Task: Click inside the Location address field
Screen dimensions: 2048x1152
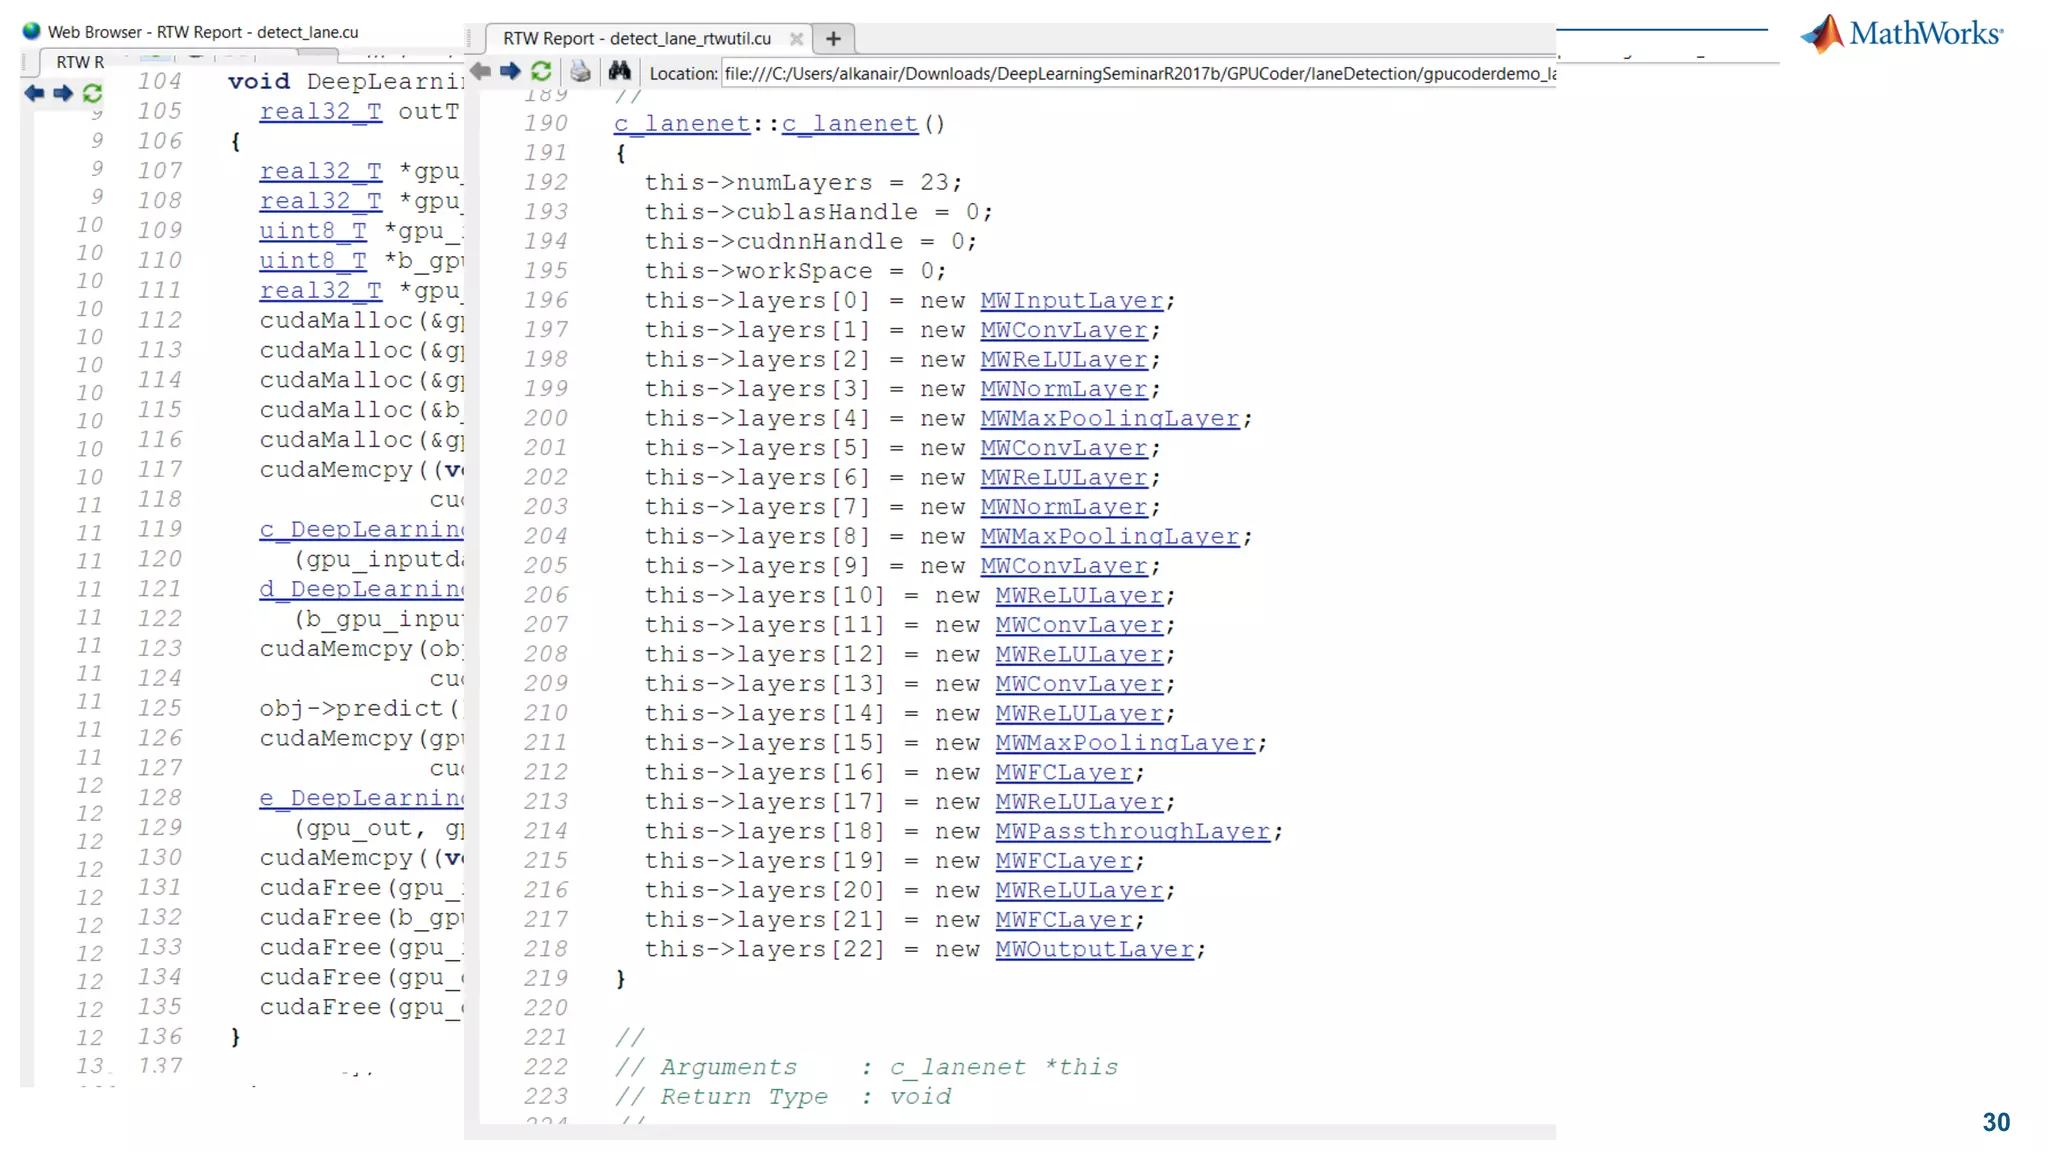Action: click(x=1137, y=73)
